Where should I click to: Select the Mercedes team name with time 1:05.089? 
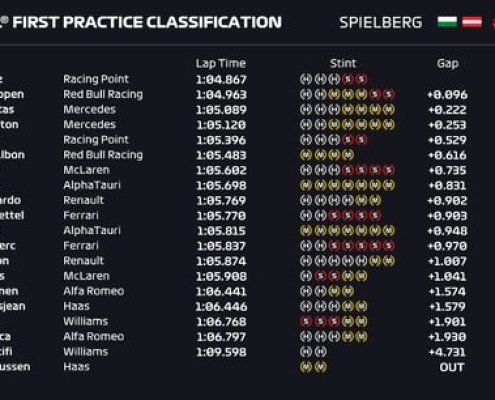point(90,109)
